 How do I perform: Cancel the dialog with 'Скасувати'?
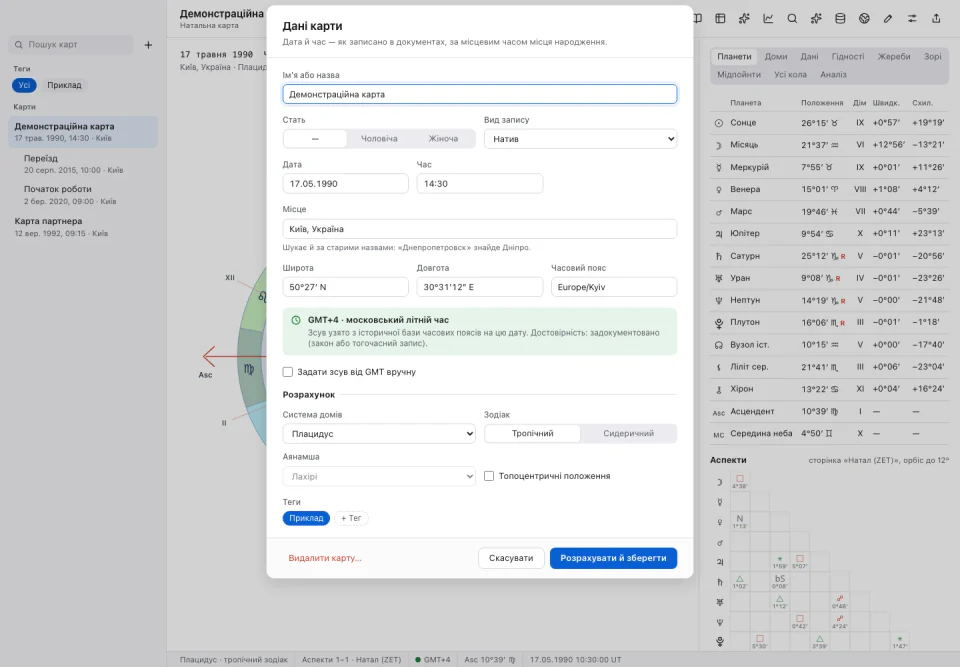click(x=511, y=558)
